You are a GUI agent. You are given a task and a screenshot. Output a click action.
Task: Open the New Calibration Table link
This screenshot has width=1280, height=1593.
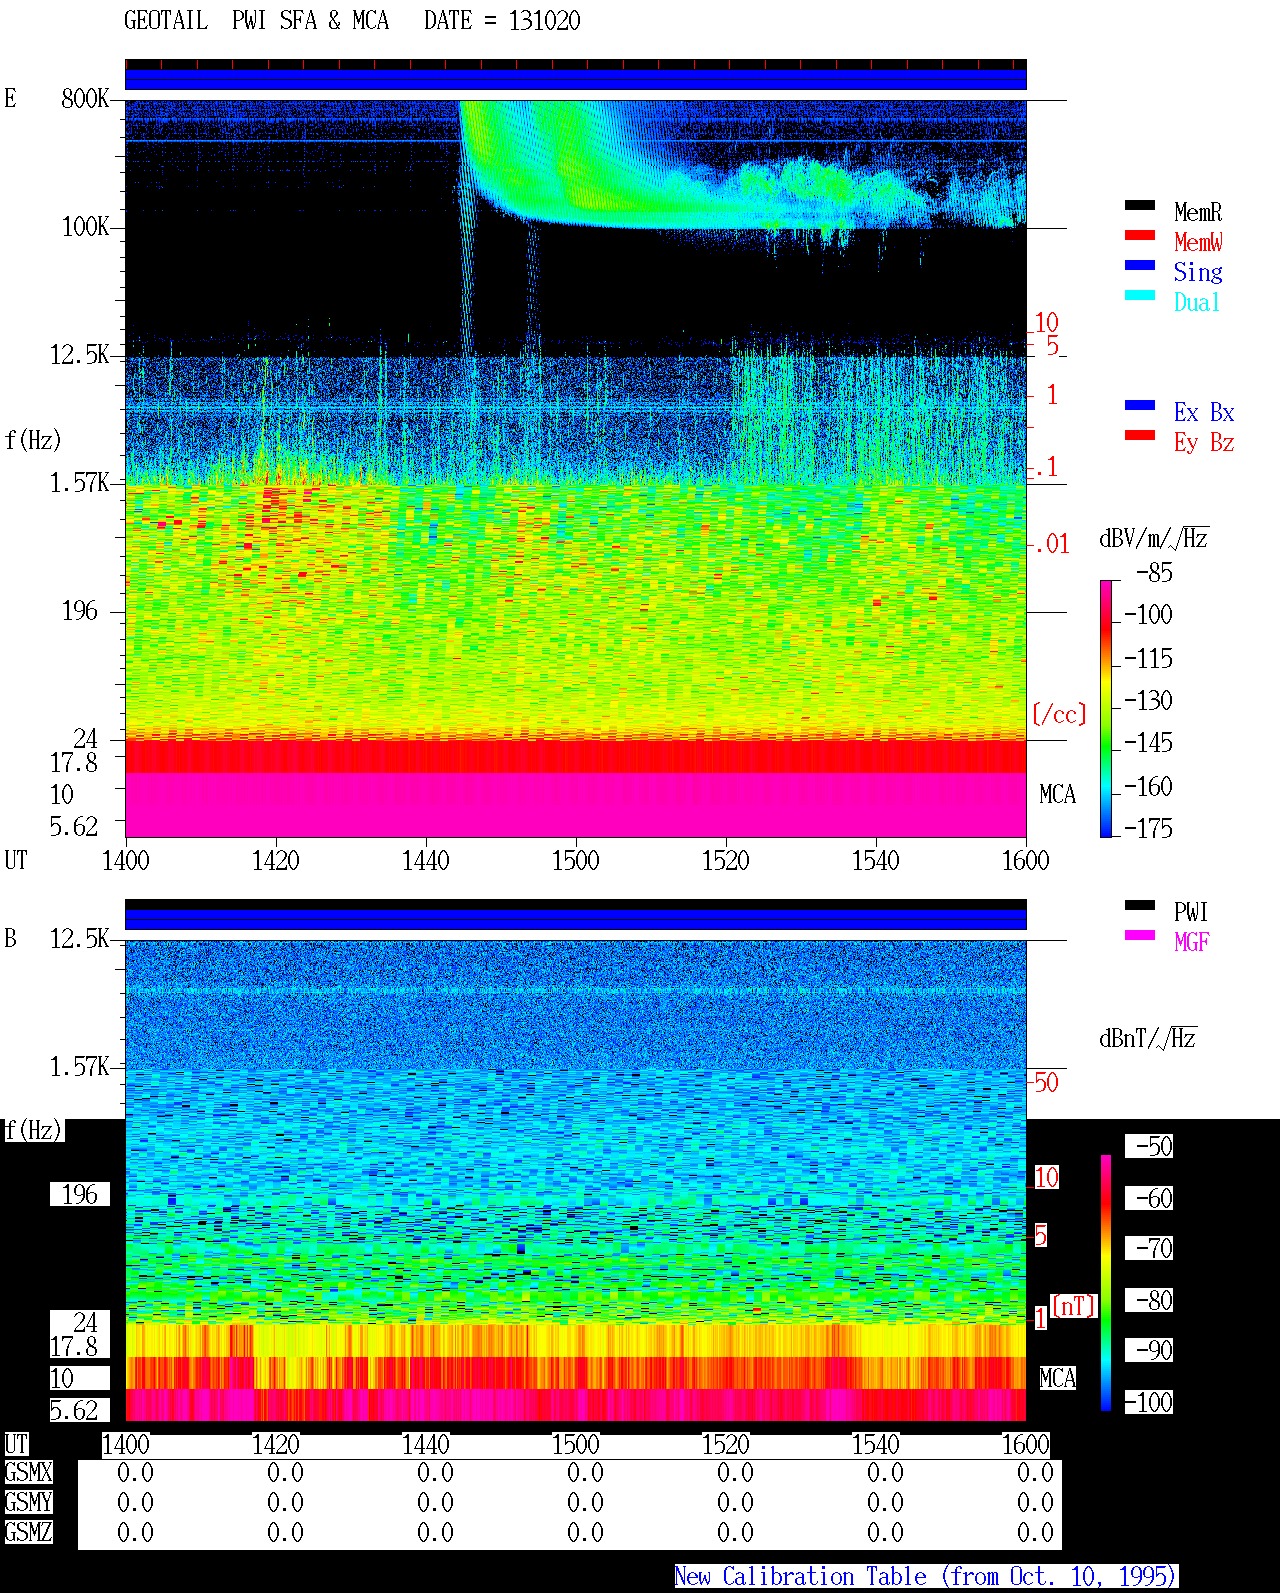(926, 1576)
